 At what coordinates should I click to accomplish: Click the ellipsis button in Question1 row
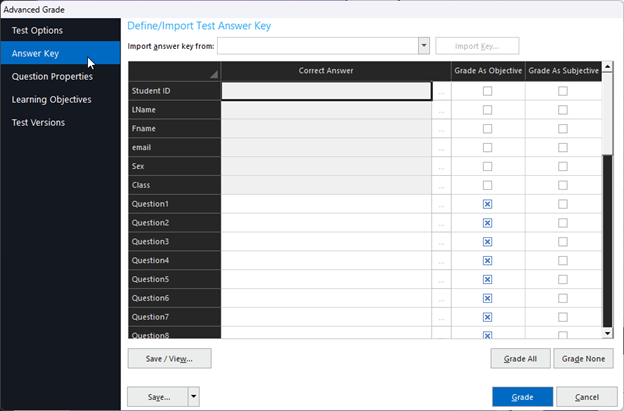pyautogui.click(x=441, y=204)
